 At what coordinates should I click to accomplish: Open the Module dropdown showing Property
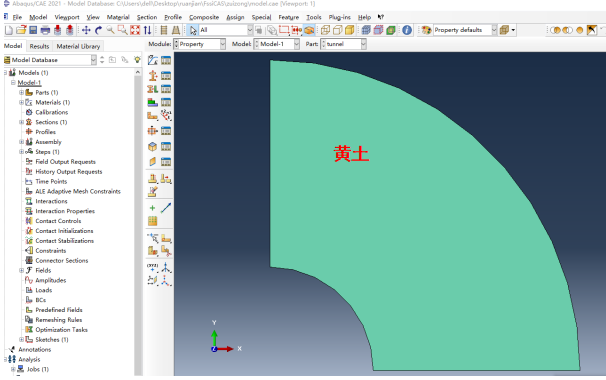(199, 44)
